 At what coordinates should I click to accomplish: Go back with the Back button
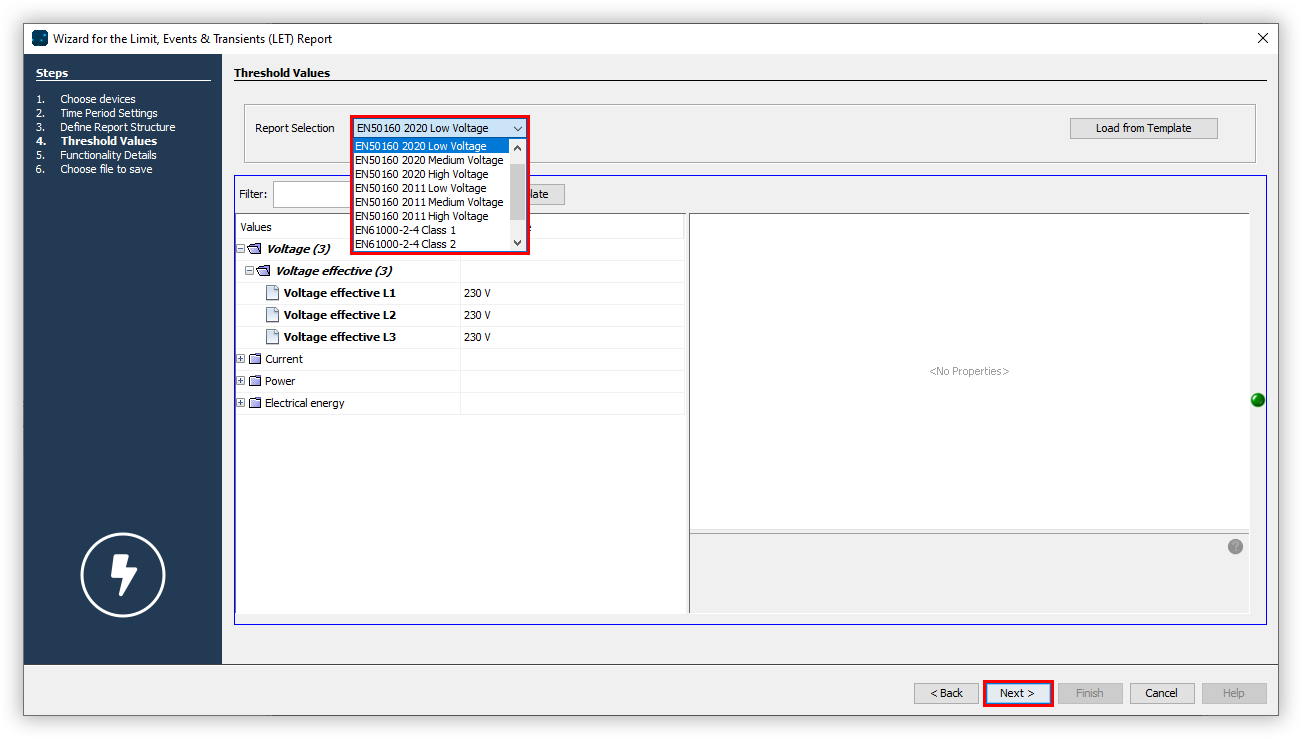pyautogui.click(x=946, y=693)
